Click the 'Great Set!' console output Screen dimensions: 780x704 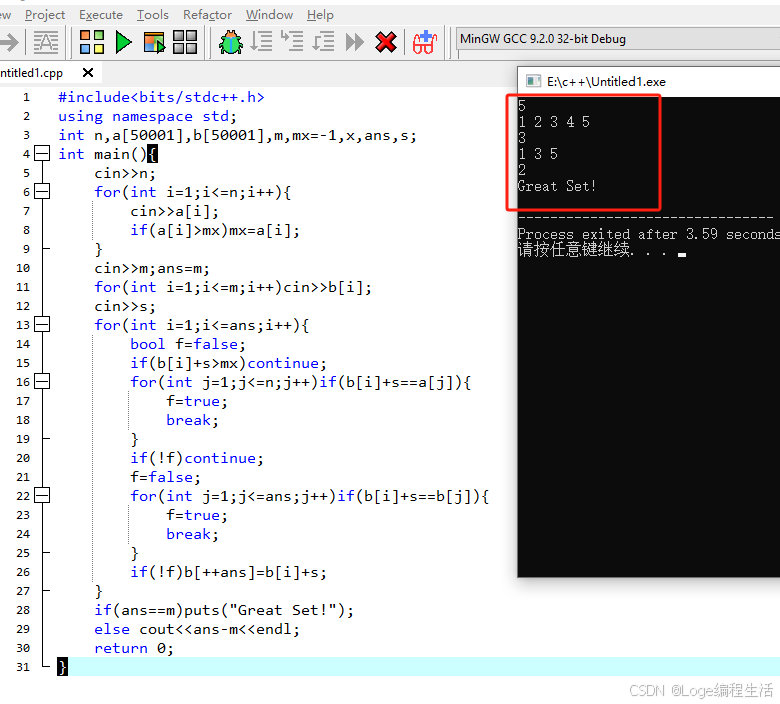557,186
